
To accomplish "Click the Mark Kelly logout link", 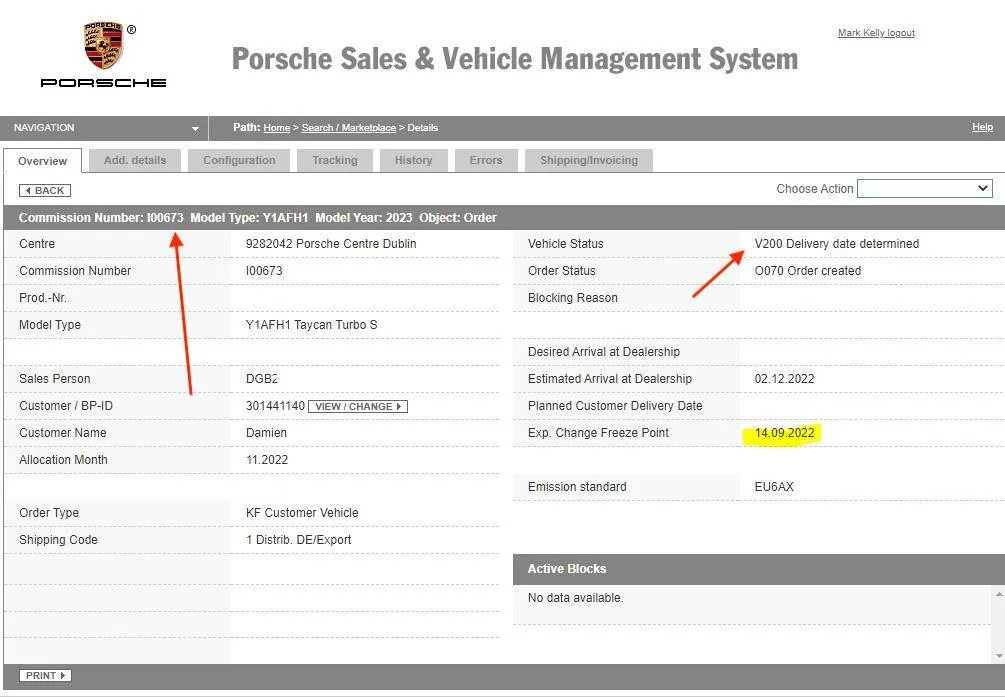I will (x=876, y=33).
